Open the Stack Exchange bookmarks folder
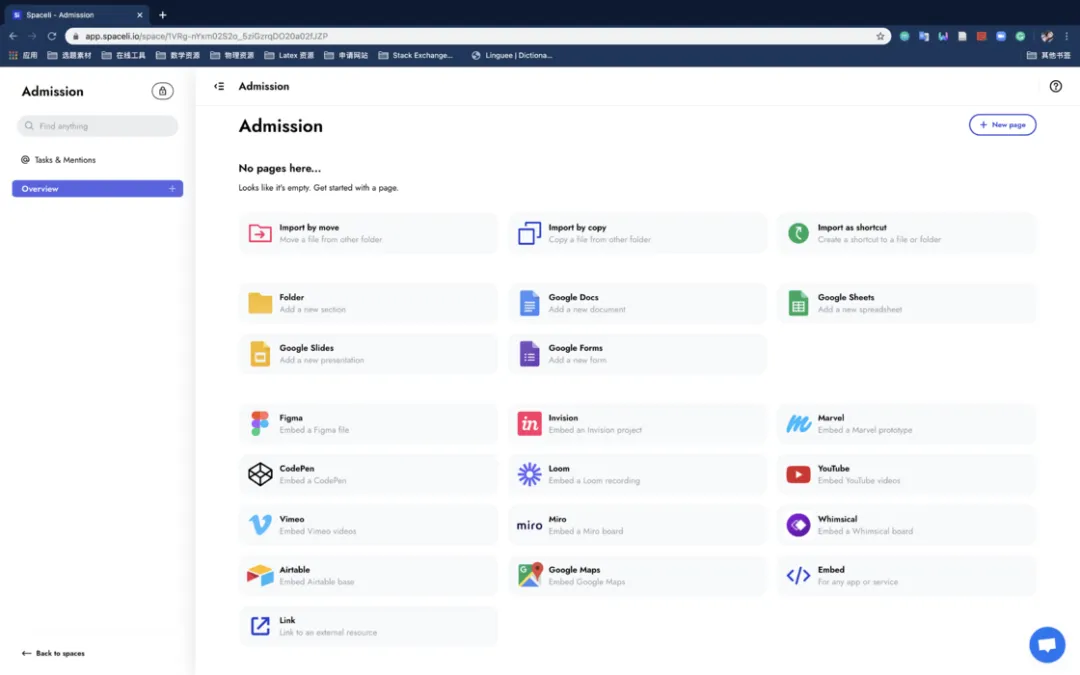Viewport: 1080px width, 675px height. 416,55
